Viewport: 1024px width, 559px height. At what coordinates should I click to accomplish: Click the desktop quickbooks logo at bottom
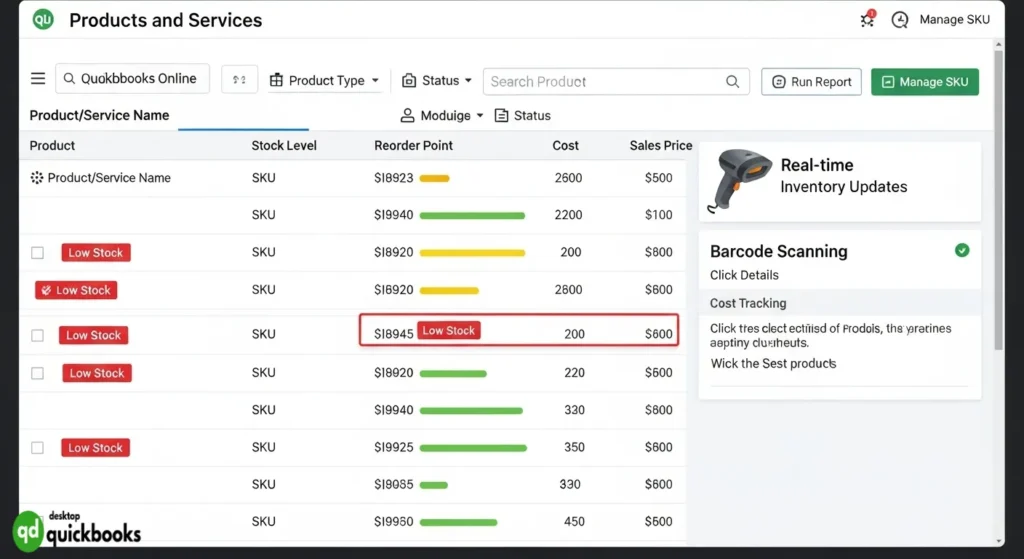coord(77,530)
